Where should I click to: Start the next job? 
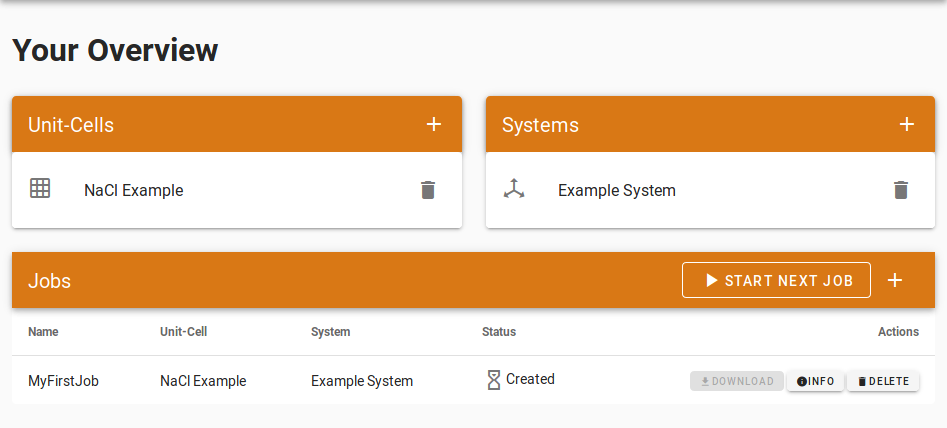point(777,280)
